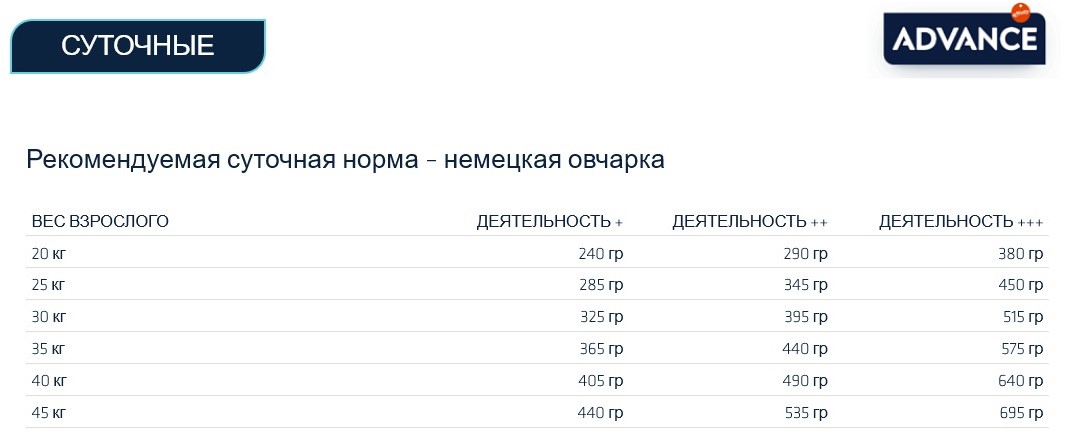Screen dimensions: 1076x445
Task: Select the 30 кг weight row label
Action: point(49,317)
